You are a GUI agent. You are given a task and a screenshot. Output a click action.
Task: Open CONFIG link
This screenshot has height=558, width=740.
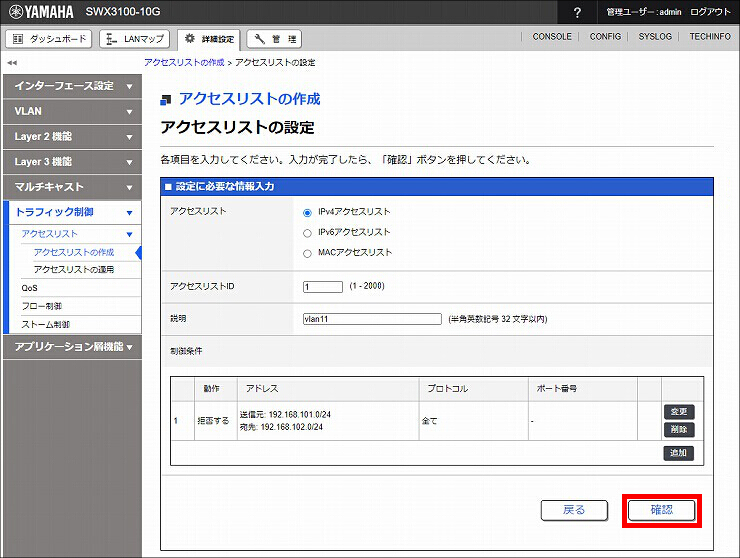click(605, 36)
